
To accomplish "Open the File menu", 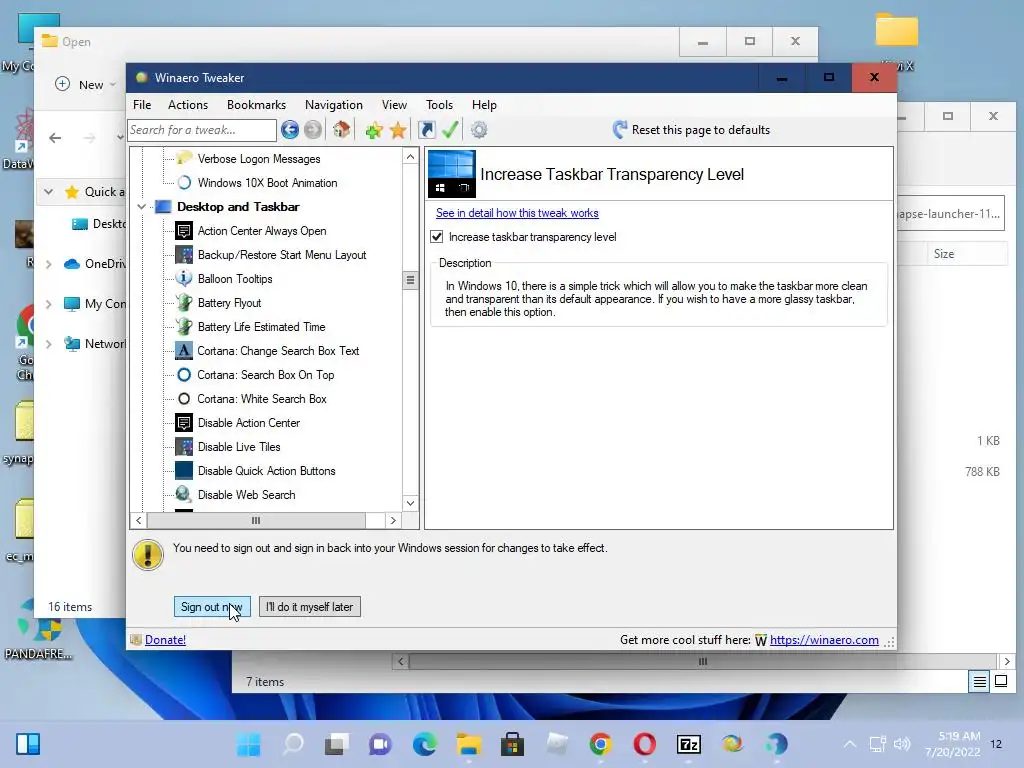I will click(142, 104).
